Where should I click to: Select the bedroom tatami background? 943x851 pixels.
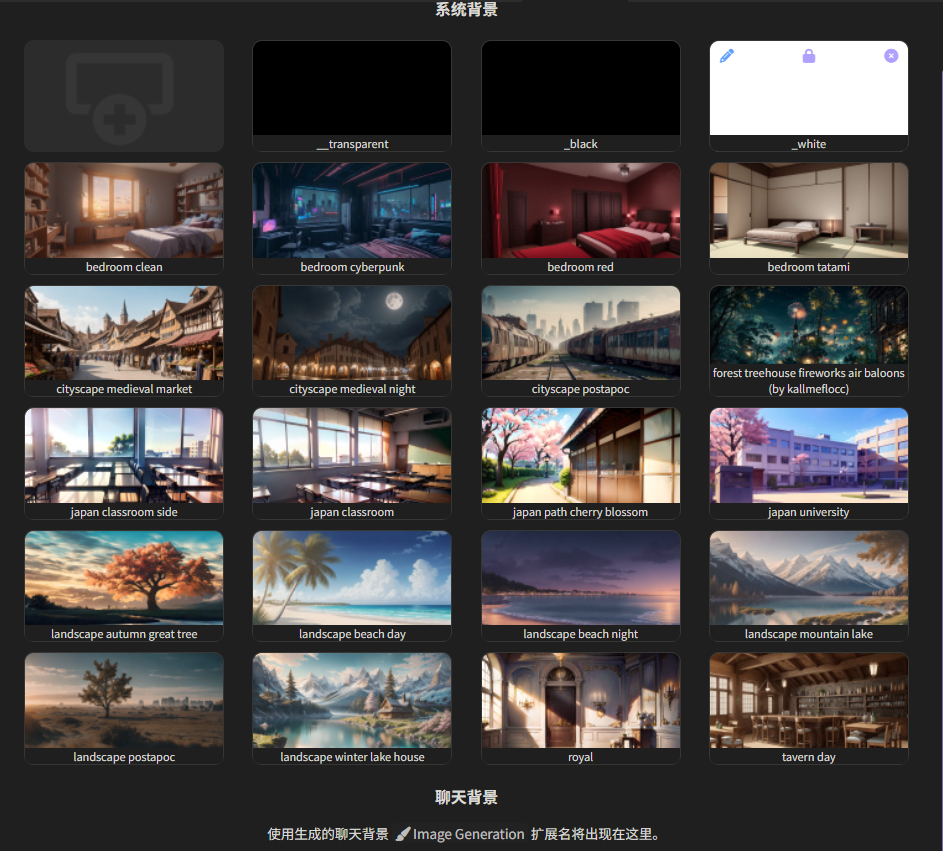pyautogui.click(x=809, y=211)
